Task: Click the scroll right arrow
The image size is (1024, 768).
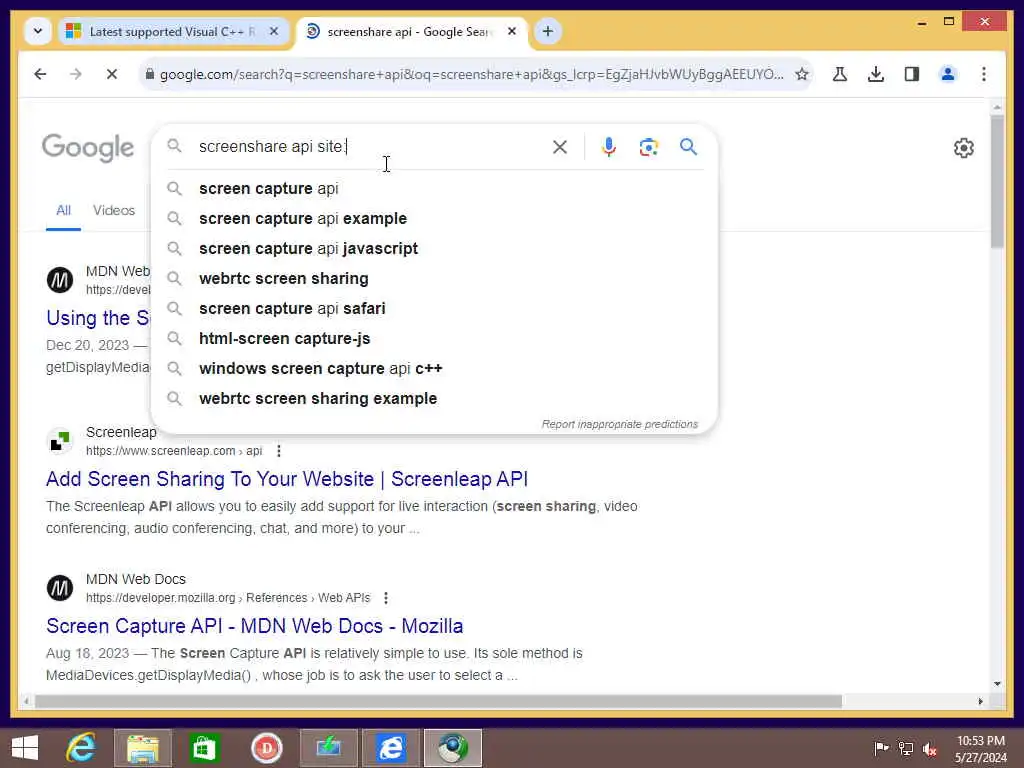Action: (980, 701)
